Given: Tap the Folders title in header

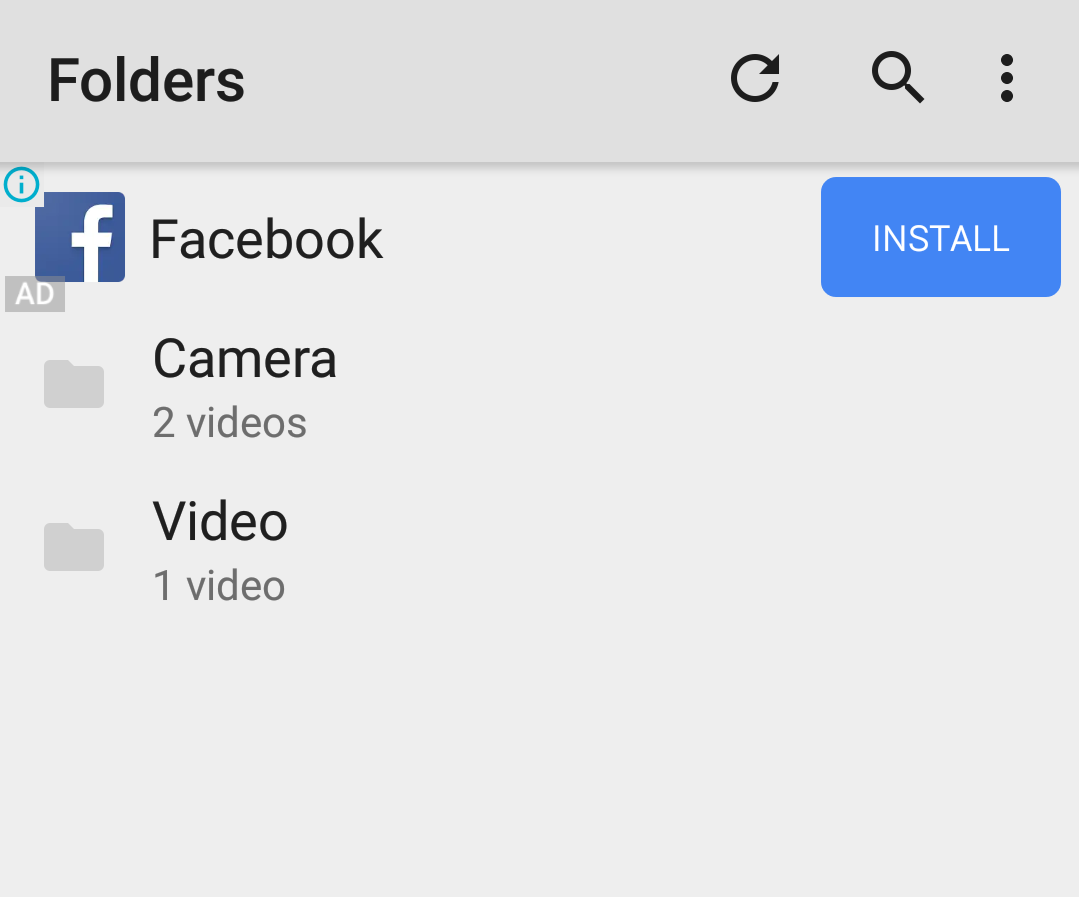Looking at the screenshot, I should [x=147, y=81].
